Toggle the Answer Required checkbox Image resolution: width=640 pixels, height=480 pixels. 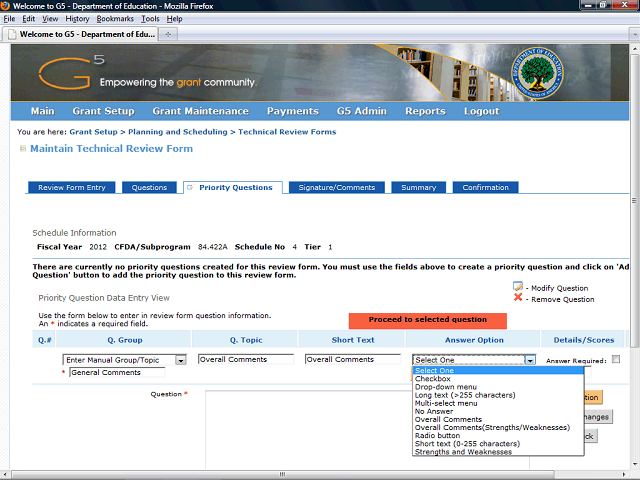pyautogui.click(x=616, y=359)
